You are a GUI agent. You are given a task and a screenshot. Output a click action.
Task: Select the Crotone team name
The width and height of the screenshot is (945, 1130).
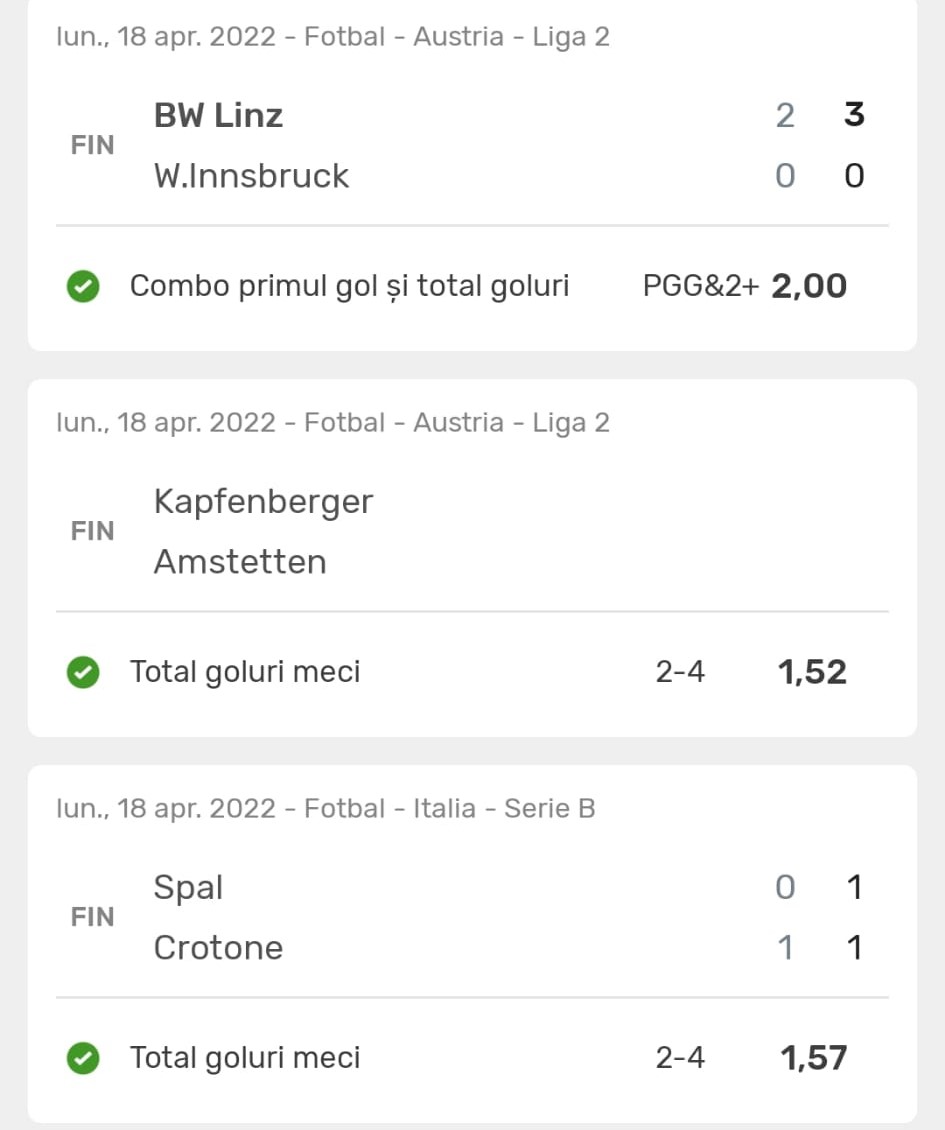pyautogui.click(x=218, y=948)
